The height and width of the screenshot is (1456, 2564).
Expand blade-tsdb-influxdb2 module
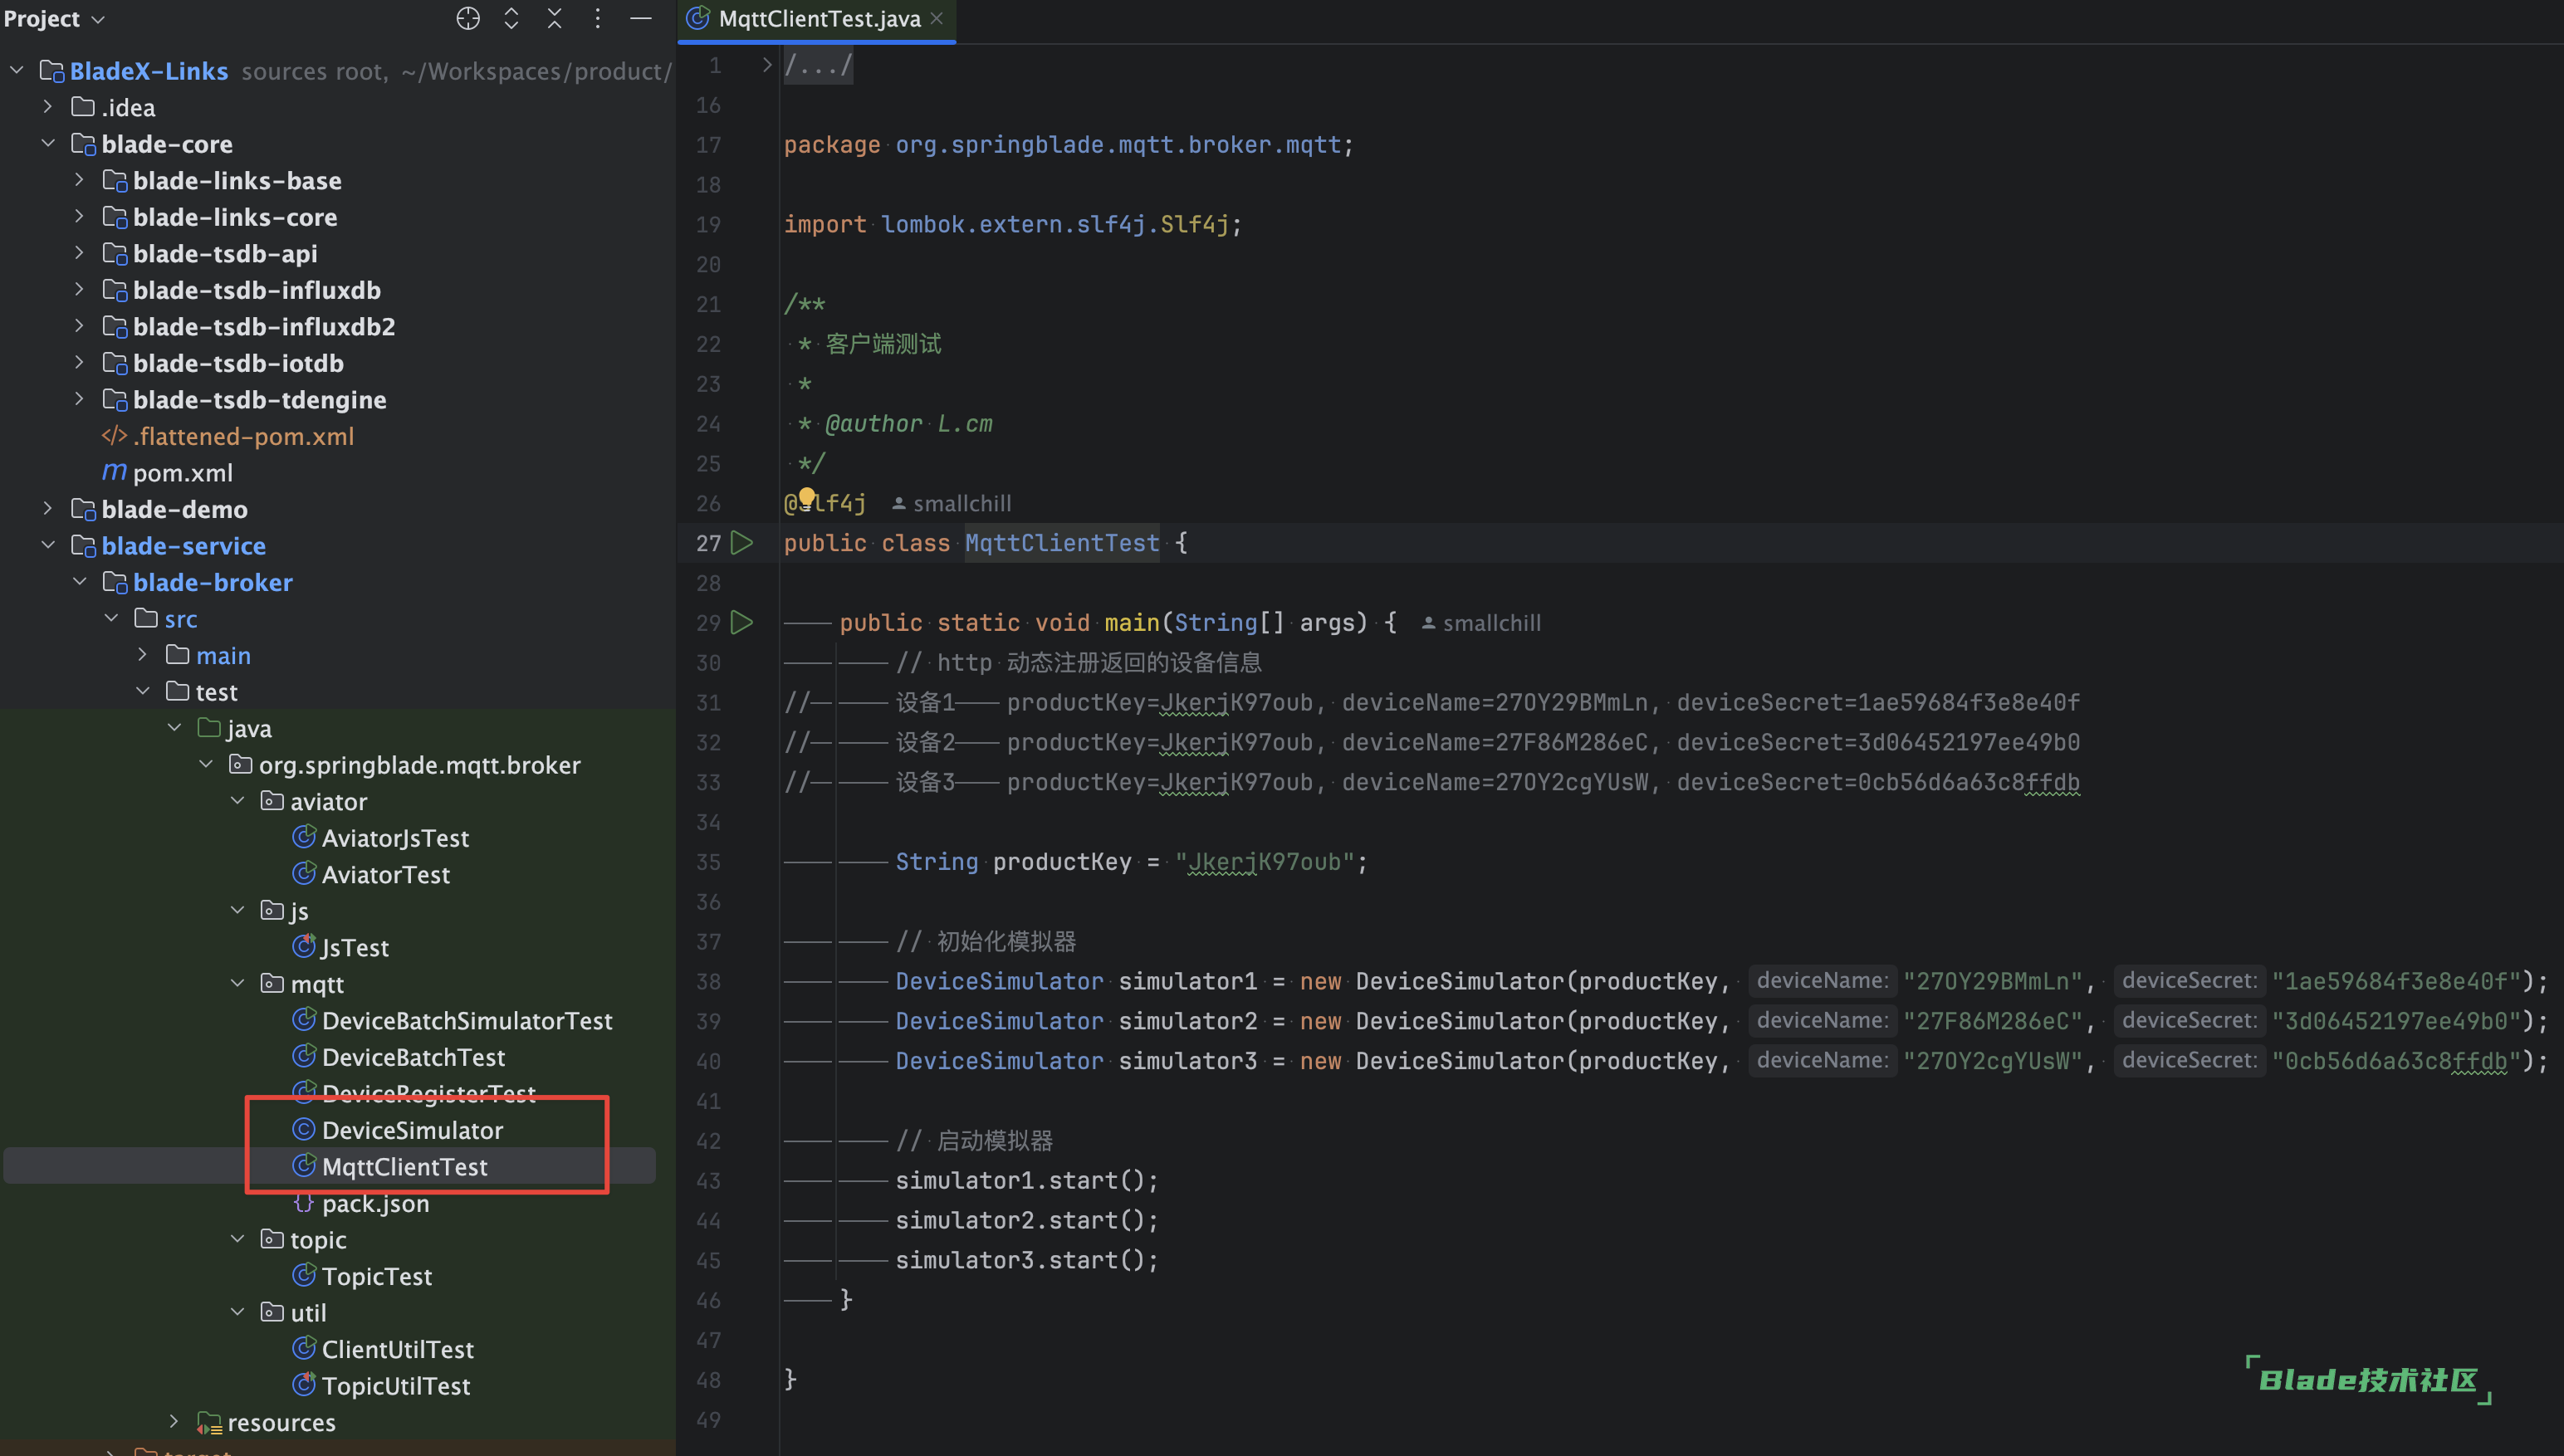click(80, 326)
